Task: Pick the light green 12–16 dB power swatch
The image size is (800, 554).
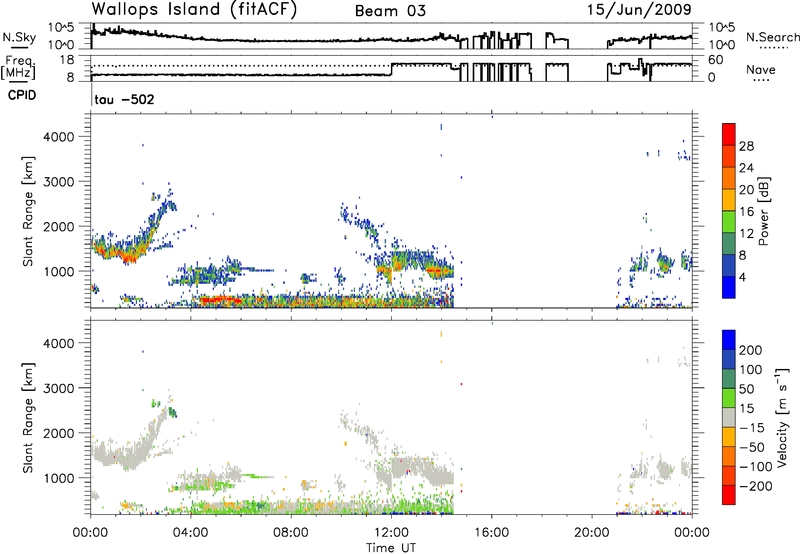Action: pos(729,222)
